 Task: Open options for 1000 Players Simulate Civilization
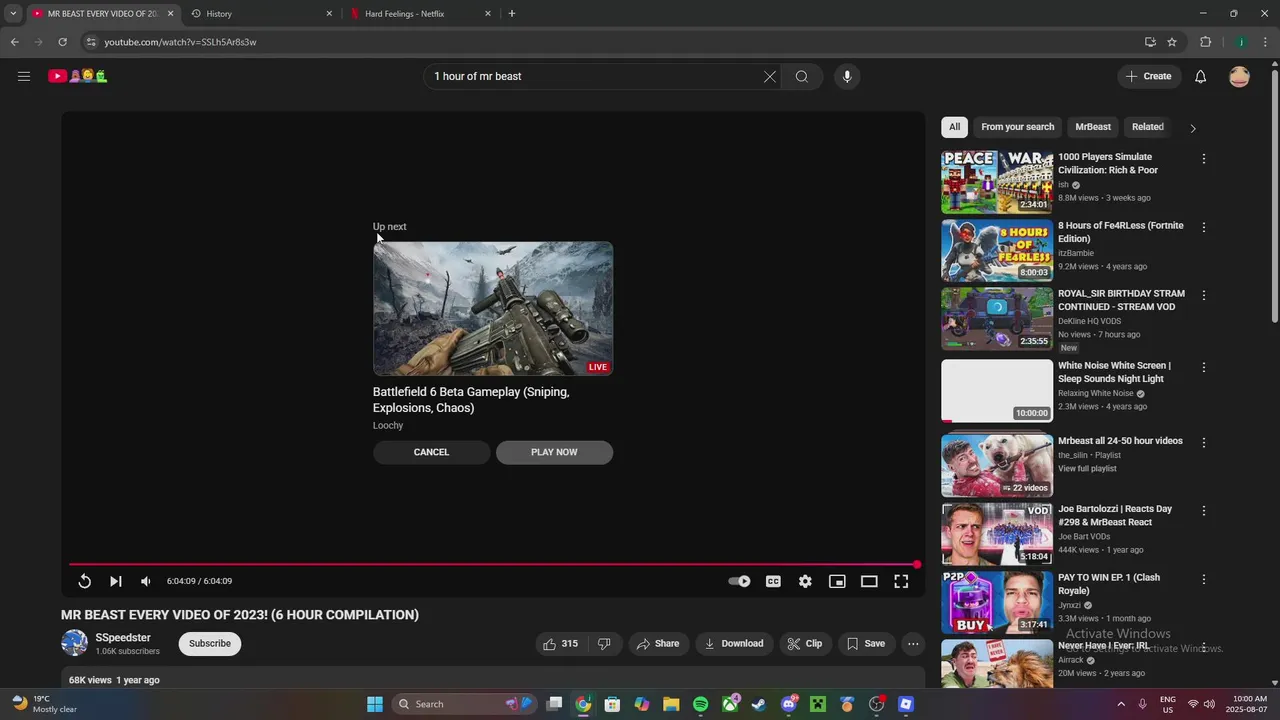click(x=1204, y=159)
